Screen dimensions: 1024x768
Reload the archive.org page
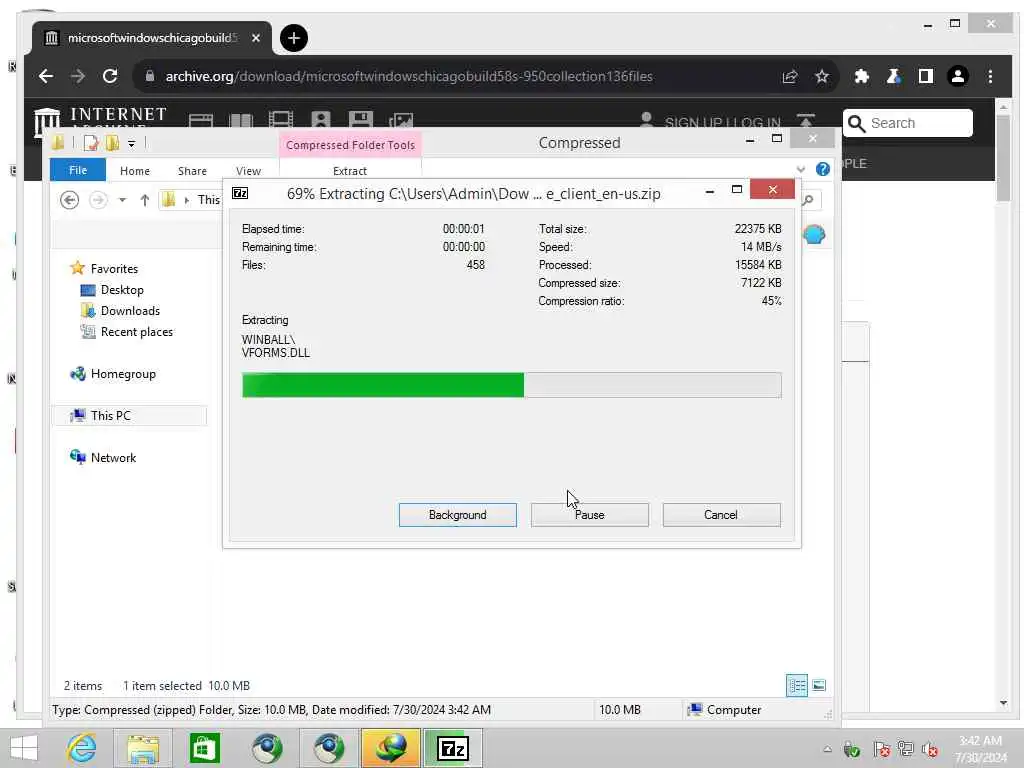[110, 76]
